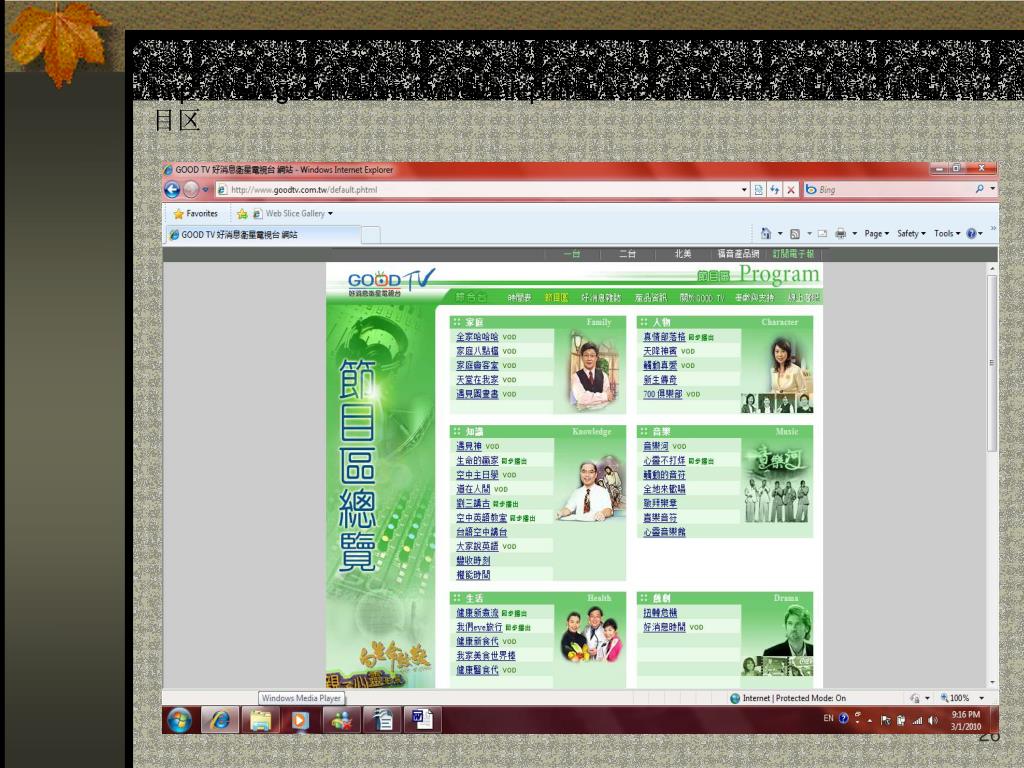Click the page vertical scrollbar thumb
Viewport: 1024px width, 768px height.
pos(992,362)
